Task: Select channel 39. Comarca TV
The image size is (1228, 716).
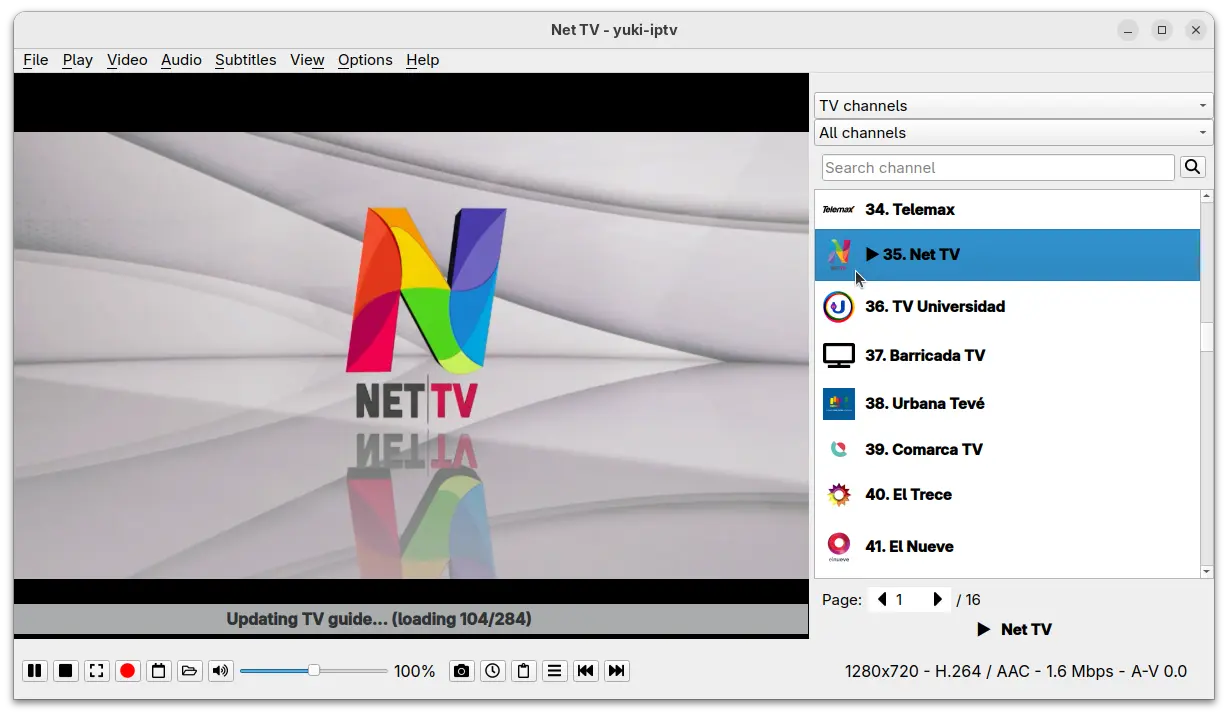Action: click(x=1007, y=449)
